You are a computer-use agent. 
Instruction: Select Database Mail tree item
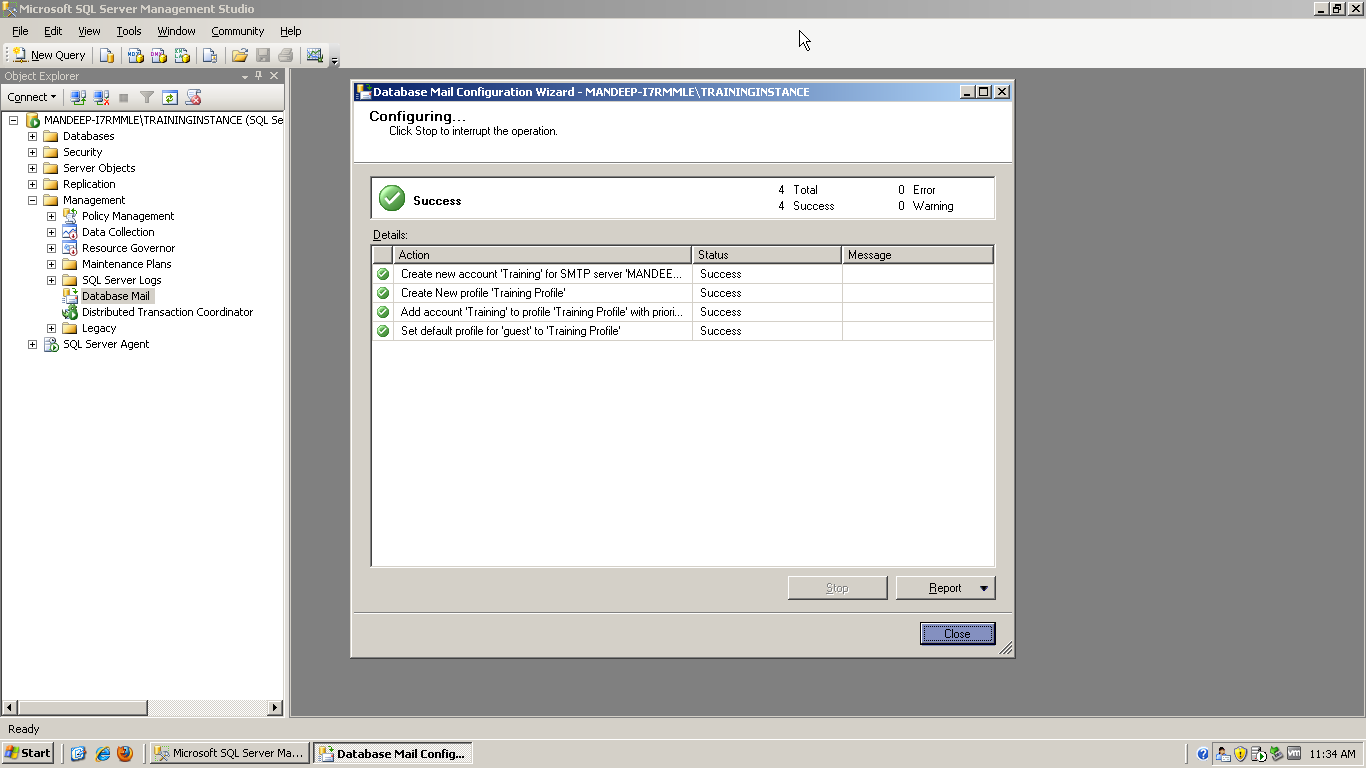pos(116,296)
